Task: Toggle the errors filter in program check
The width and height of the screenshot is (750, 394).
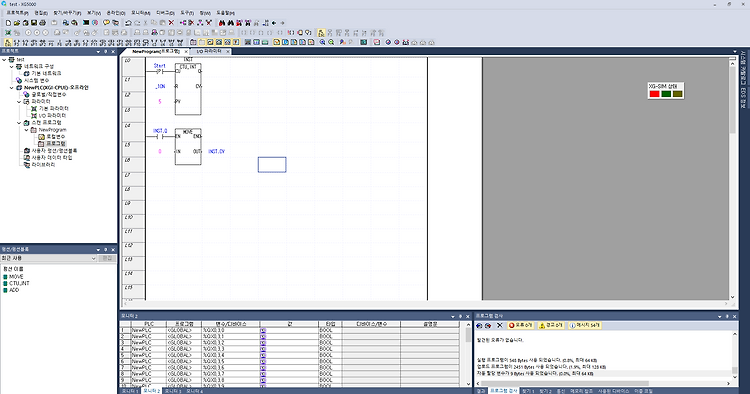Action: [520, 325]
